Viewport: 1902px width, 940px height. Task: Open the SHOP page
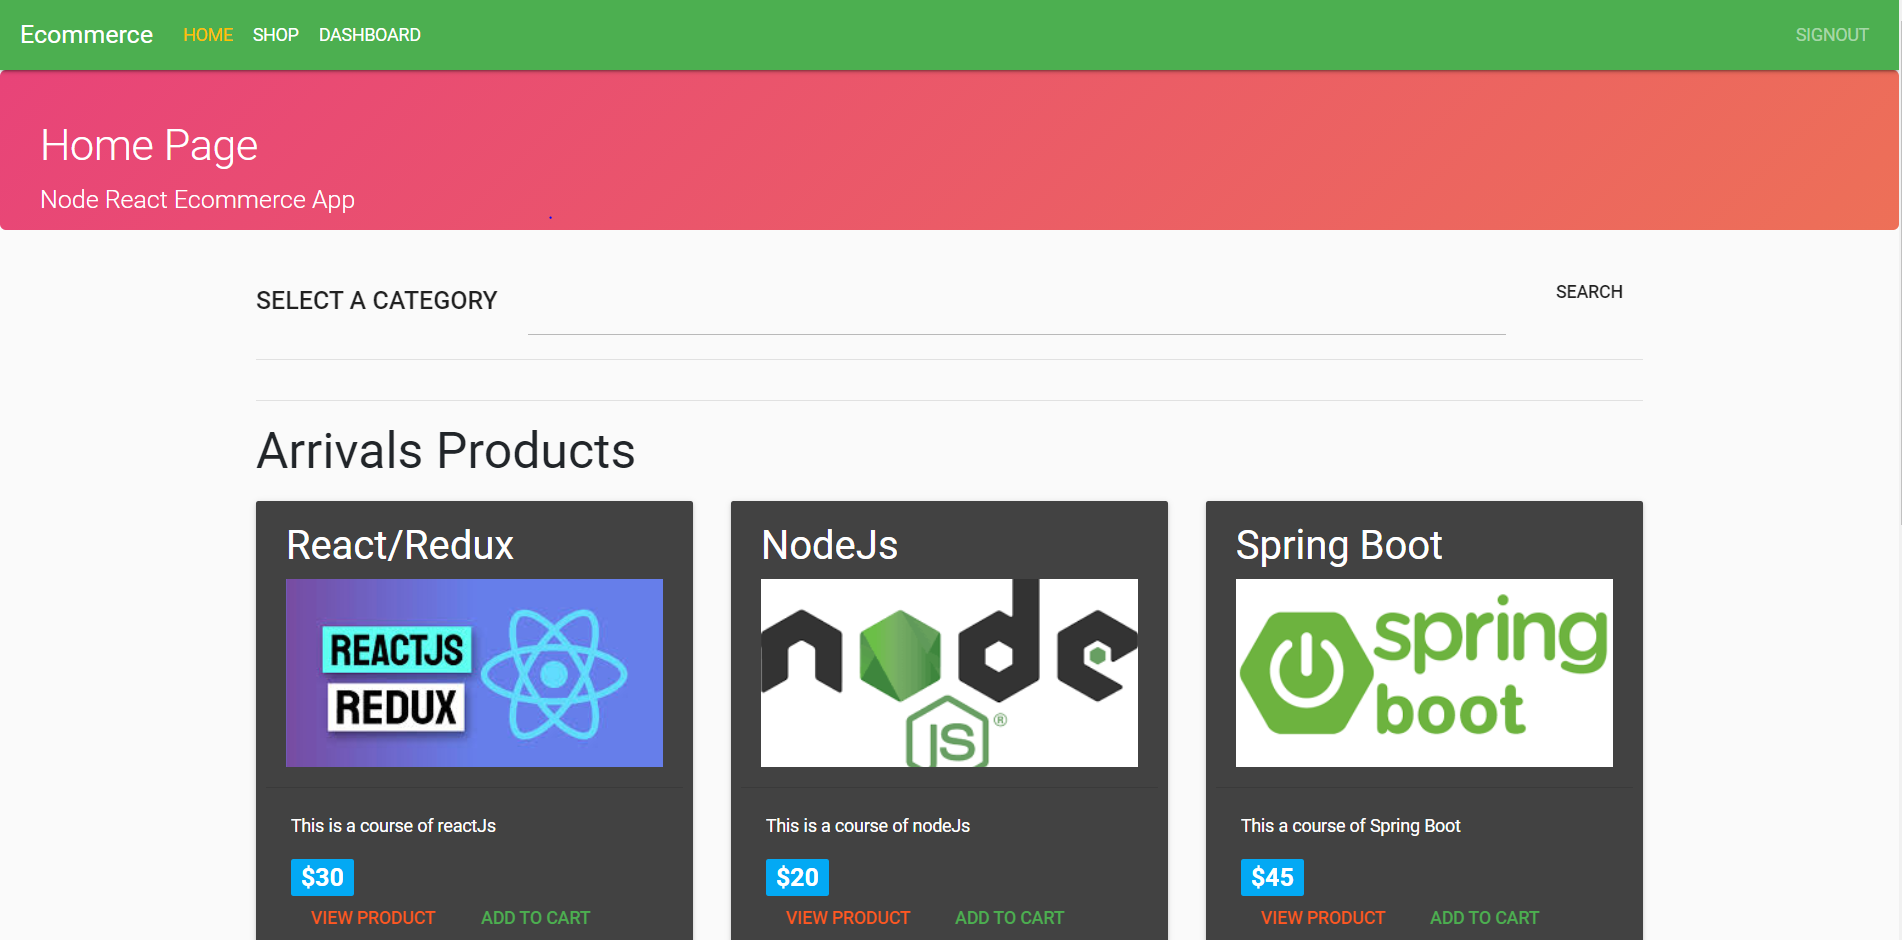pyautogui.click(x=275, y=35)
